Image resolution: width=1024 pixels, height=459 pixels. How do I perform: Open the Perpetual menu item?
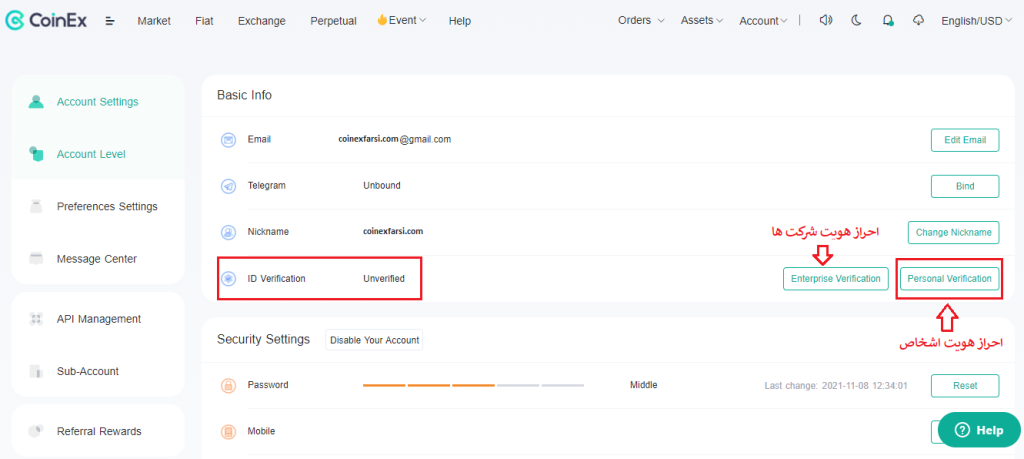(334, 21)
